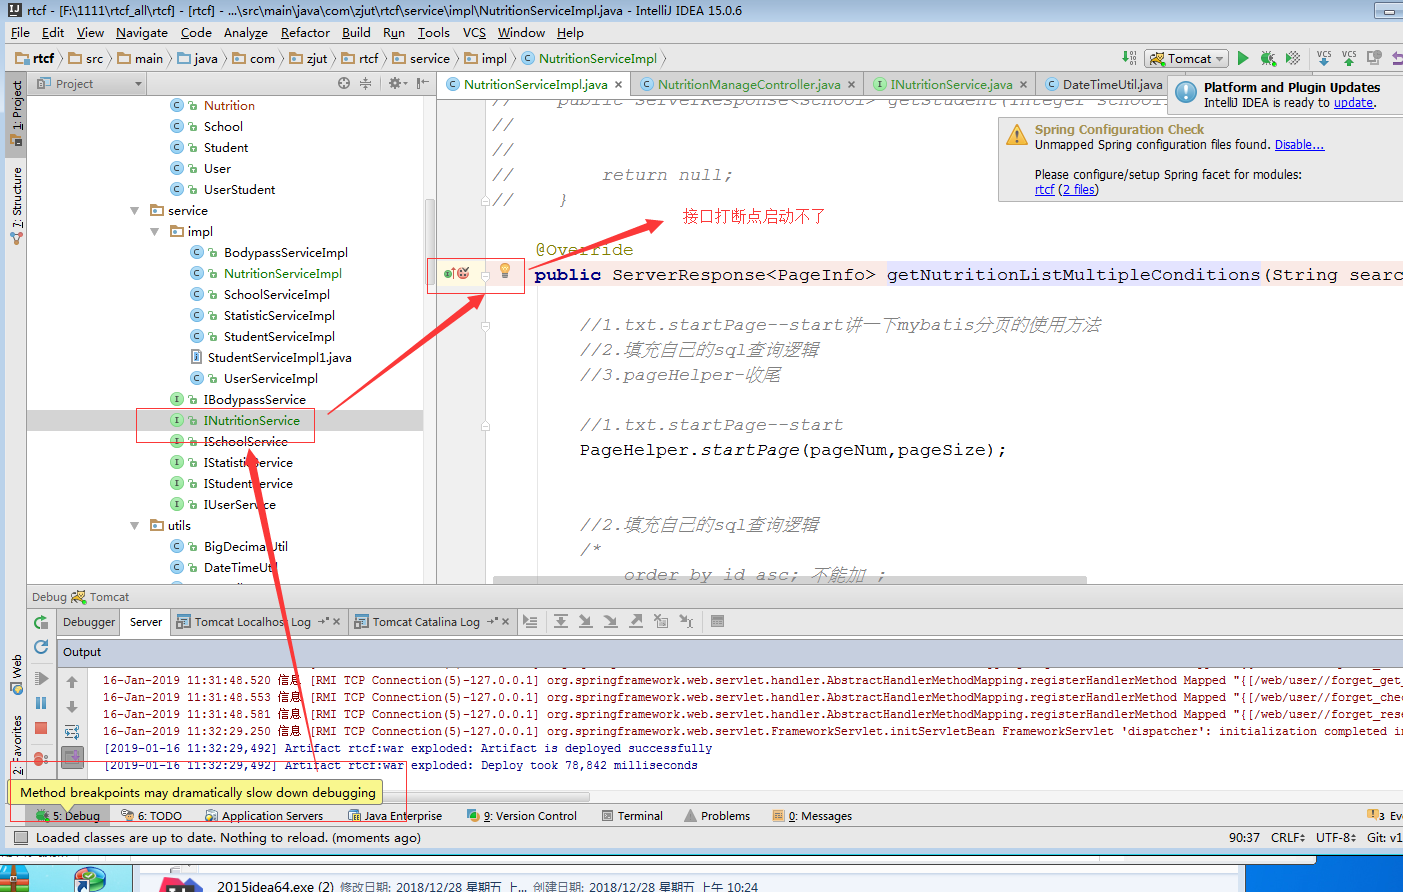Screen dimensions: 1403x892
Task: Click the VCS update project icon
Action: (1324, 58)
